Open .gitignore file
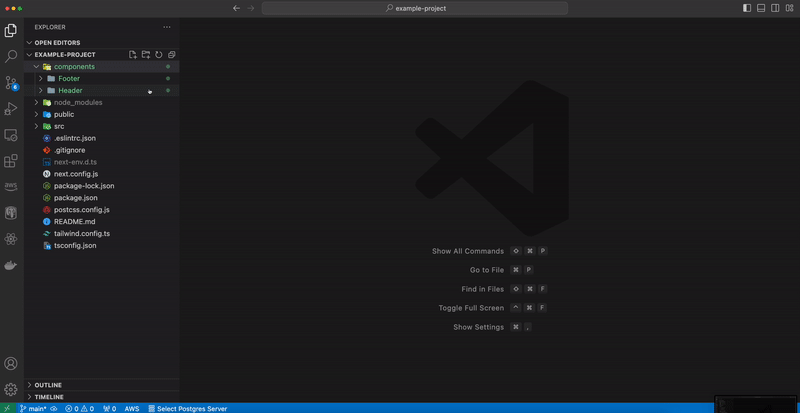The height and width of the screenshot is (413, 800). tap(102, 150)
